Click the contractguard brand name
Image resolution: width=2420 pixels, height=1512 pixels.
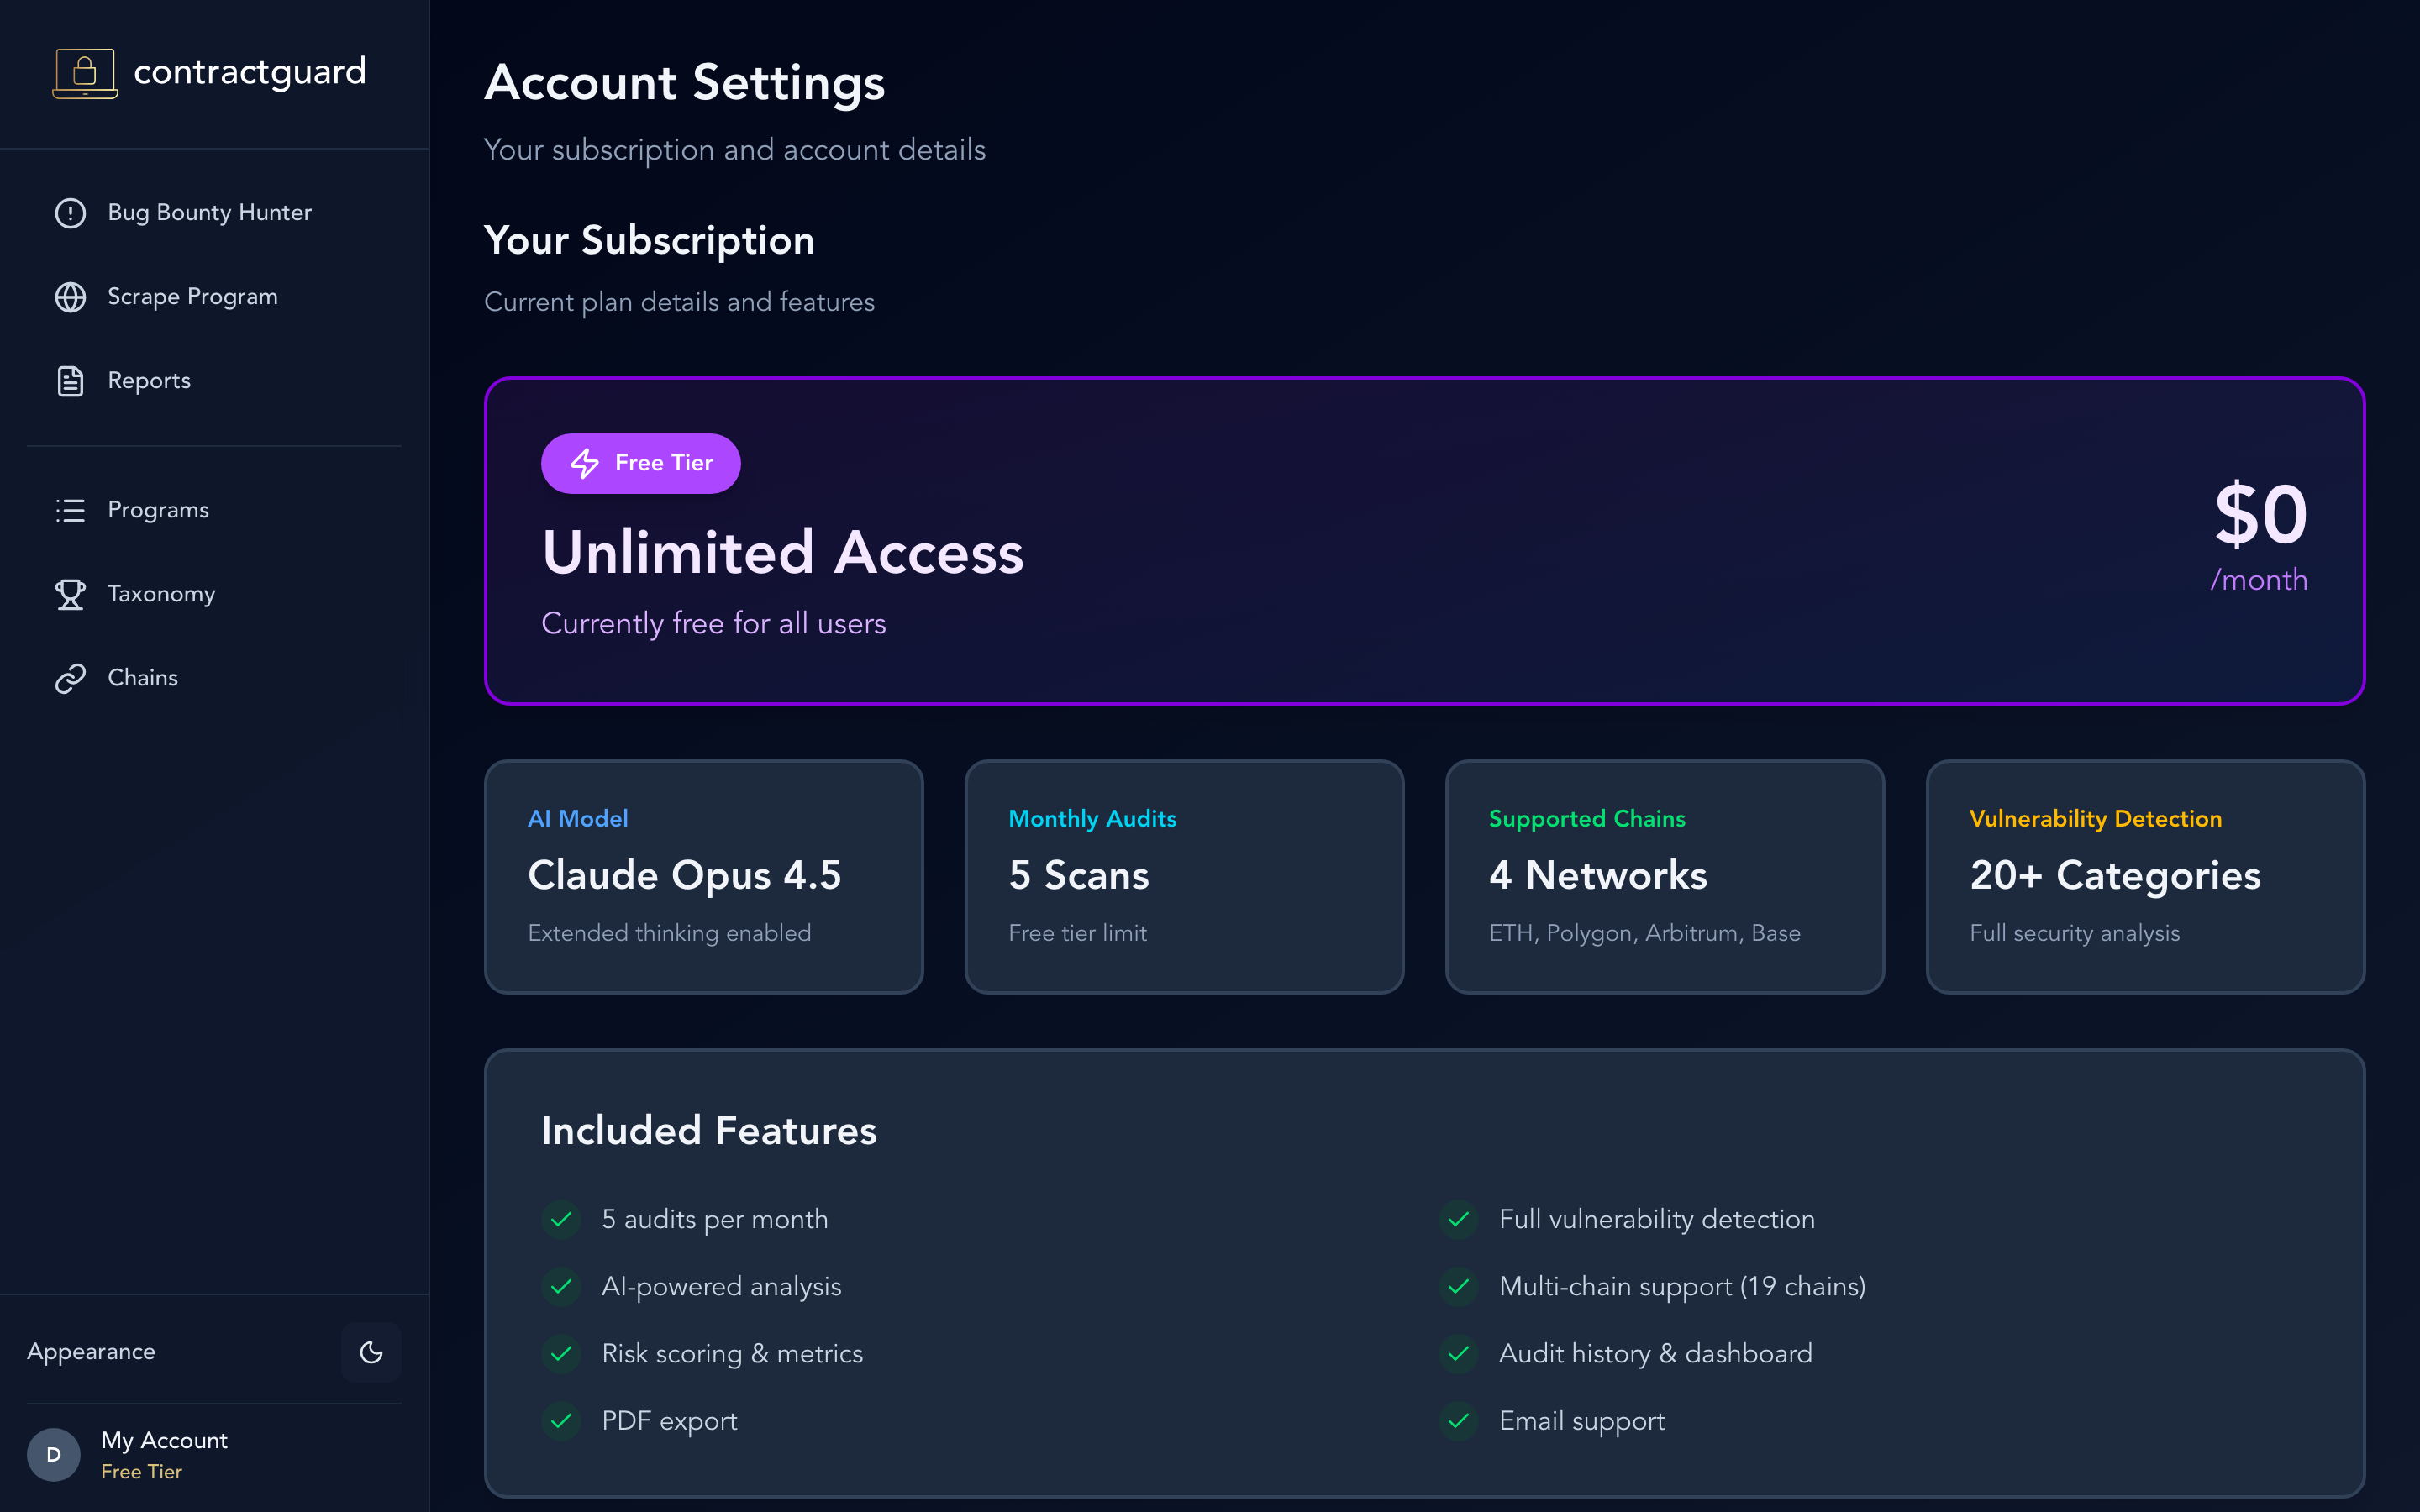[x=250, y=72]
